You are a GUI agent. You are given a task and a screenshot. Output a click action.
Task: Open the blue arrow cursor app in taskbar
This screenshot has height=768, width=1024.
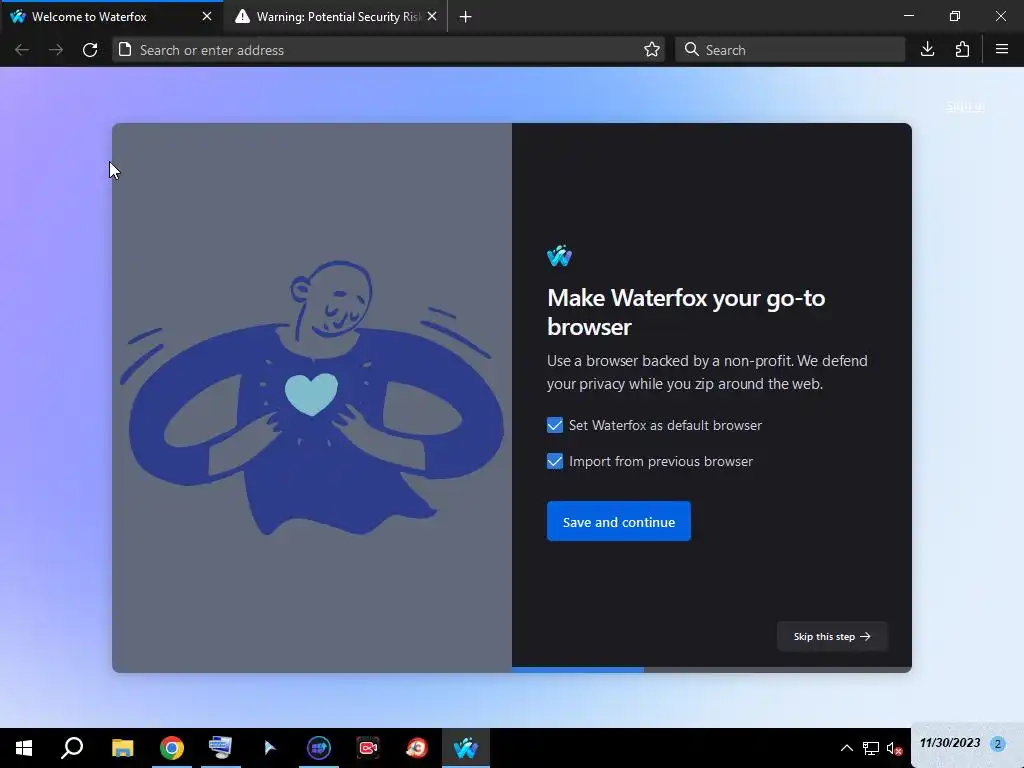270,748
